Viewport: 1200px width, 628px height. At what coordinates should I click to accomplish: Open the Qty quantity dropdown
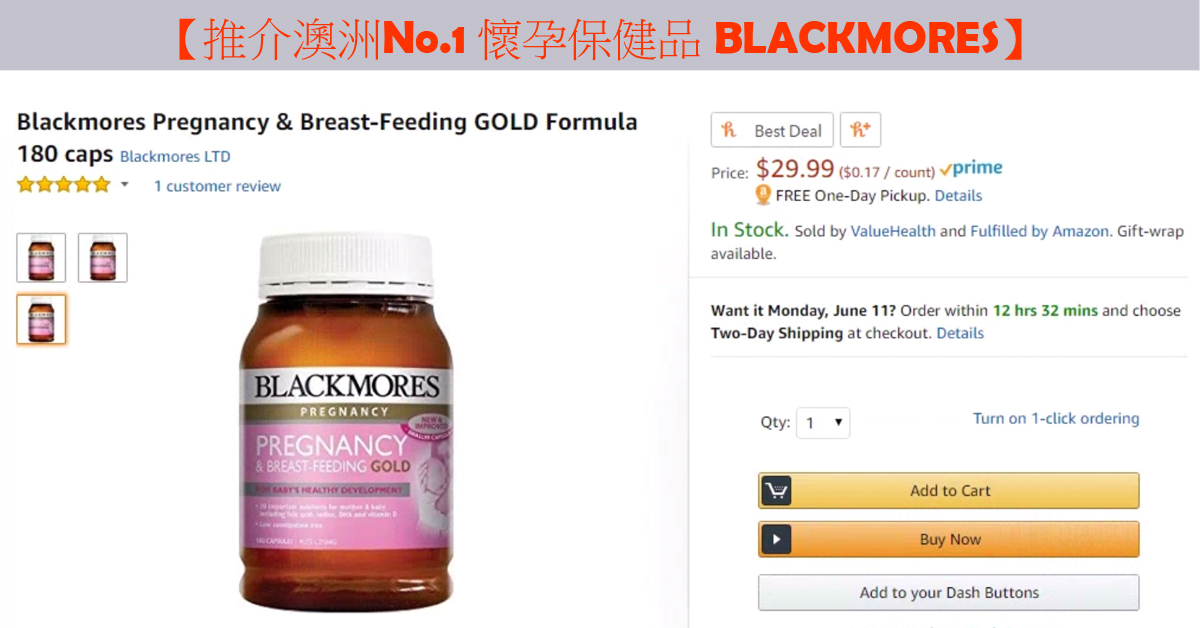[823, 423]
